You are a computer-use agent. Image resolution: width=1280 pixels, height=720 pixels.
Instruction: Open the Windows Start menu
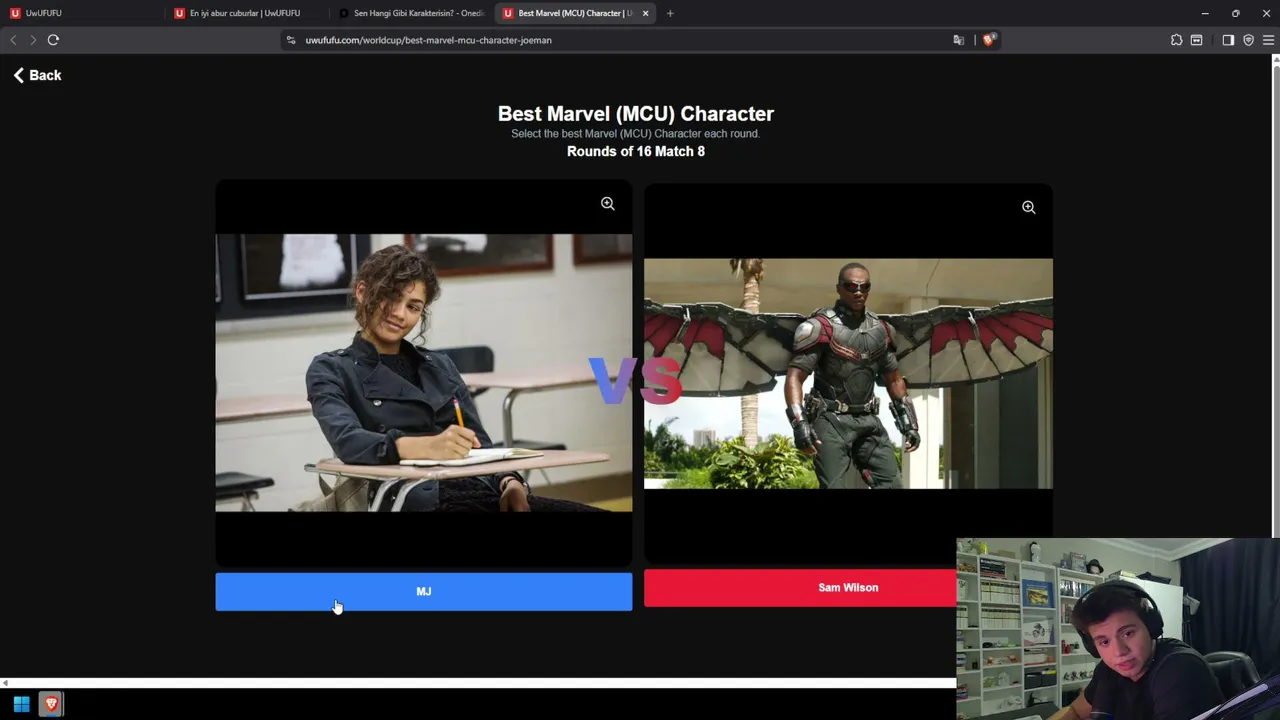21,704
